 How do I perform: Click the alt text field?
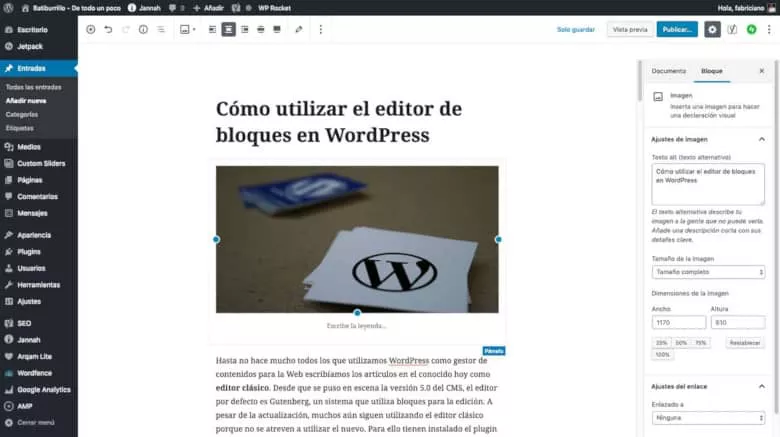pyautogui.click(x=708, y=184)
